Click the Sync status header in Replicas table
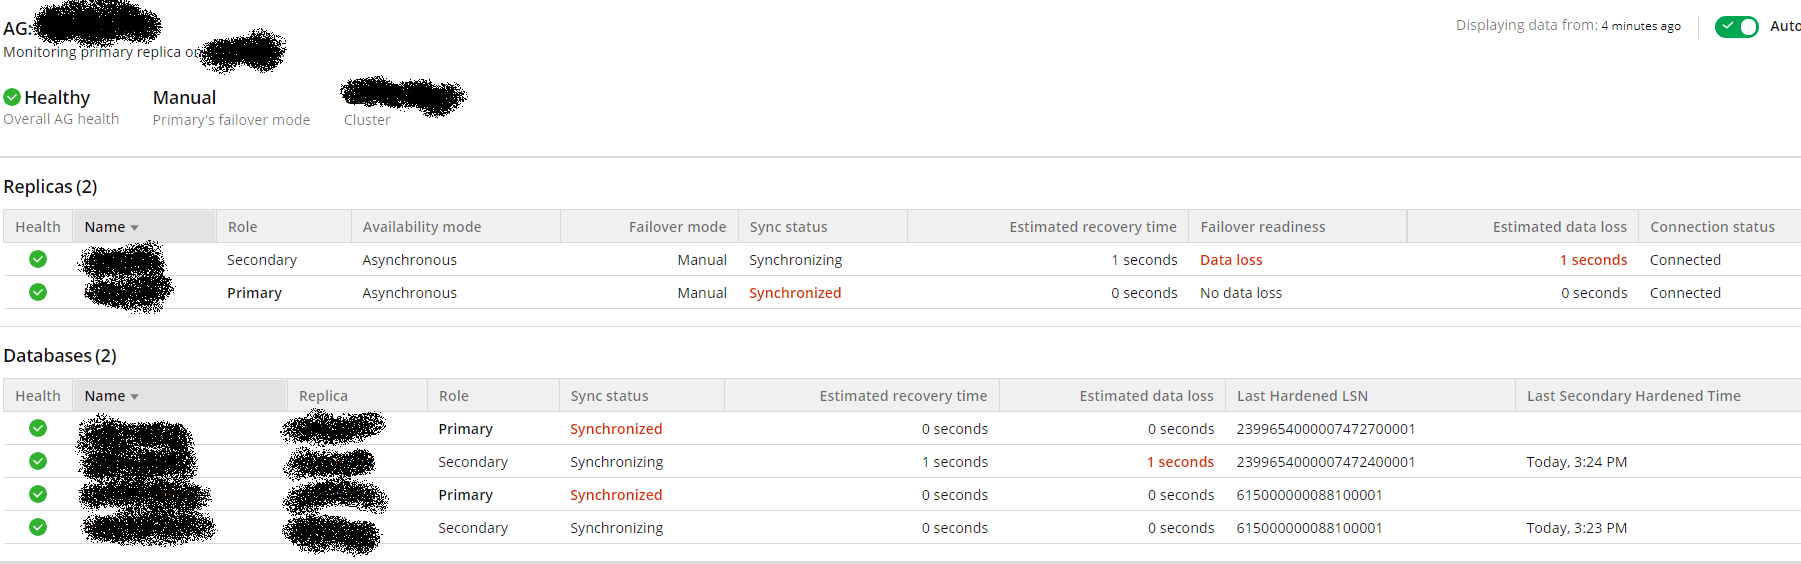 788,227
